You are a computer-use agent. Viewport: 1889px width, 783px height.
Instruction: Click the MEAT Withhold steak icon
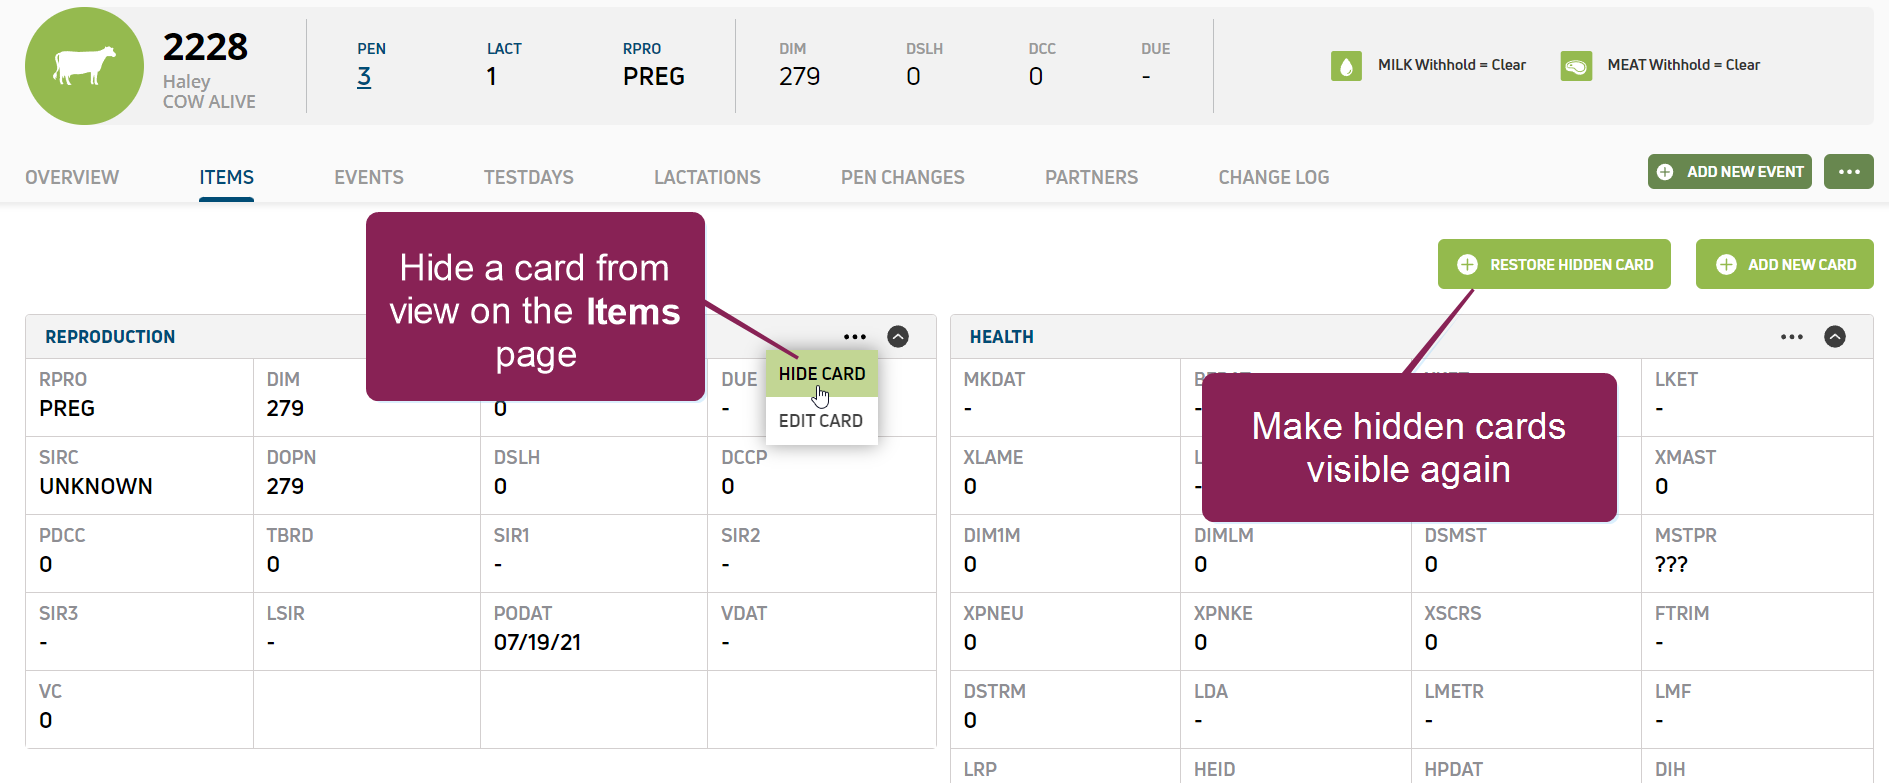click(1576, 66)
